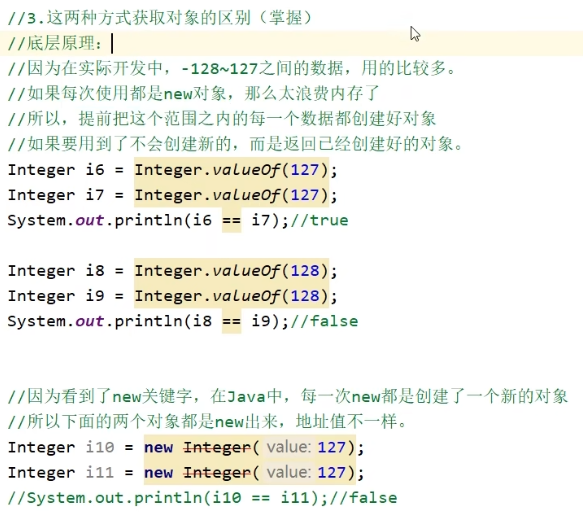Click the comment ending '地址值不一样。'

pyautogui.click(x=207, y=422)
